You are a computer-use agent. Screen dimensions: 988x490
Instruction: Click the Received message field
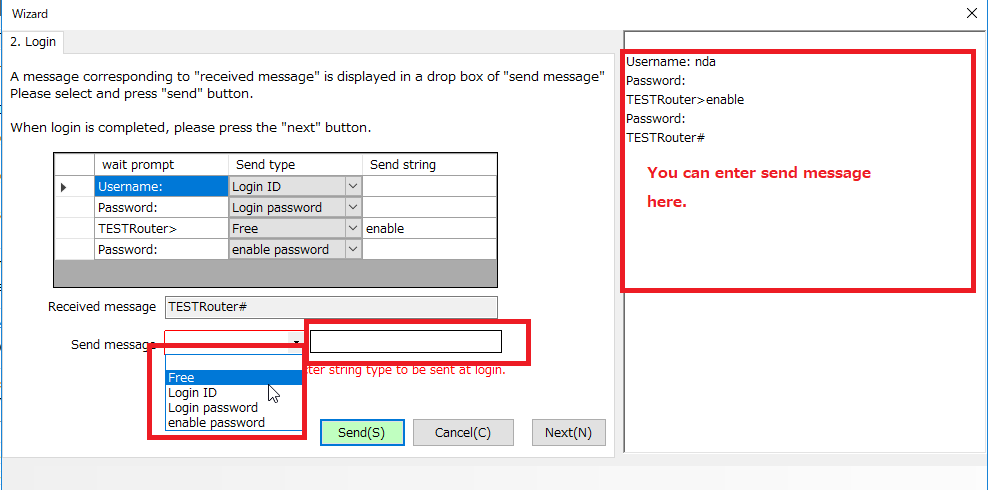click(x=330, y=307)
